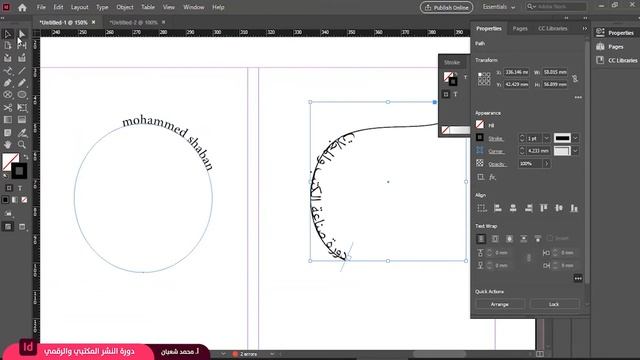Switch to the Pages panel tab
Image resolution: width=640 pixels, height=360 pixels.
click(520, 29)
